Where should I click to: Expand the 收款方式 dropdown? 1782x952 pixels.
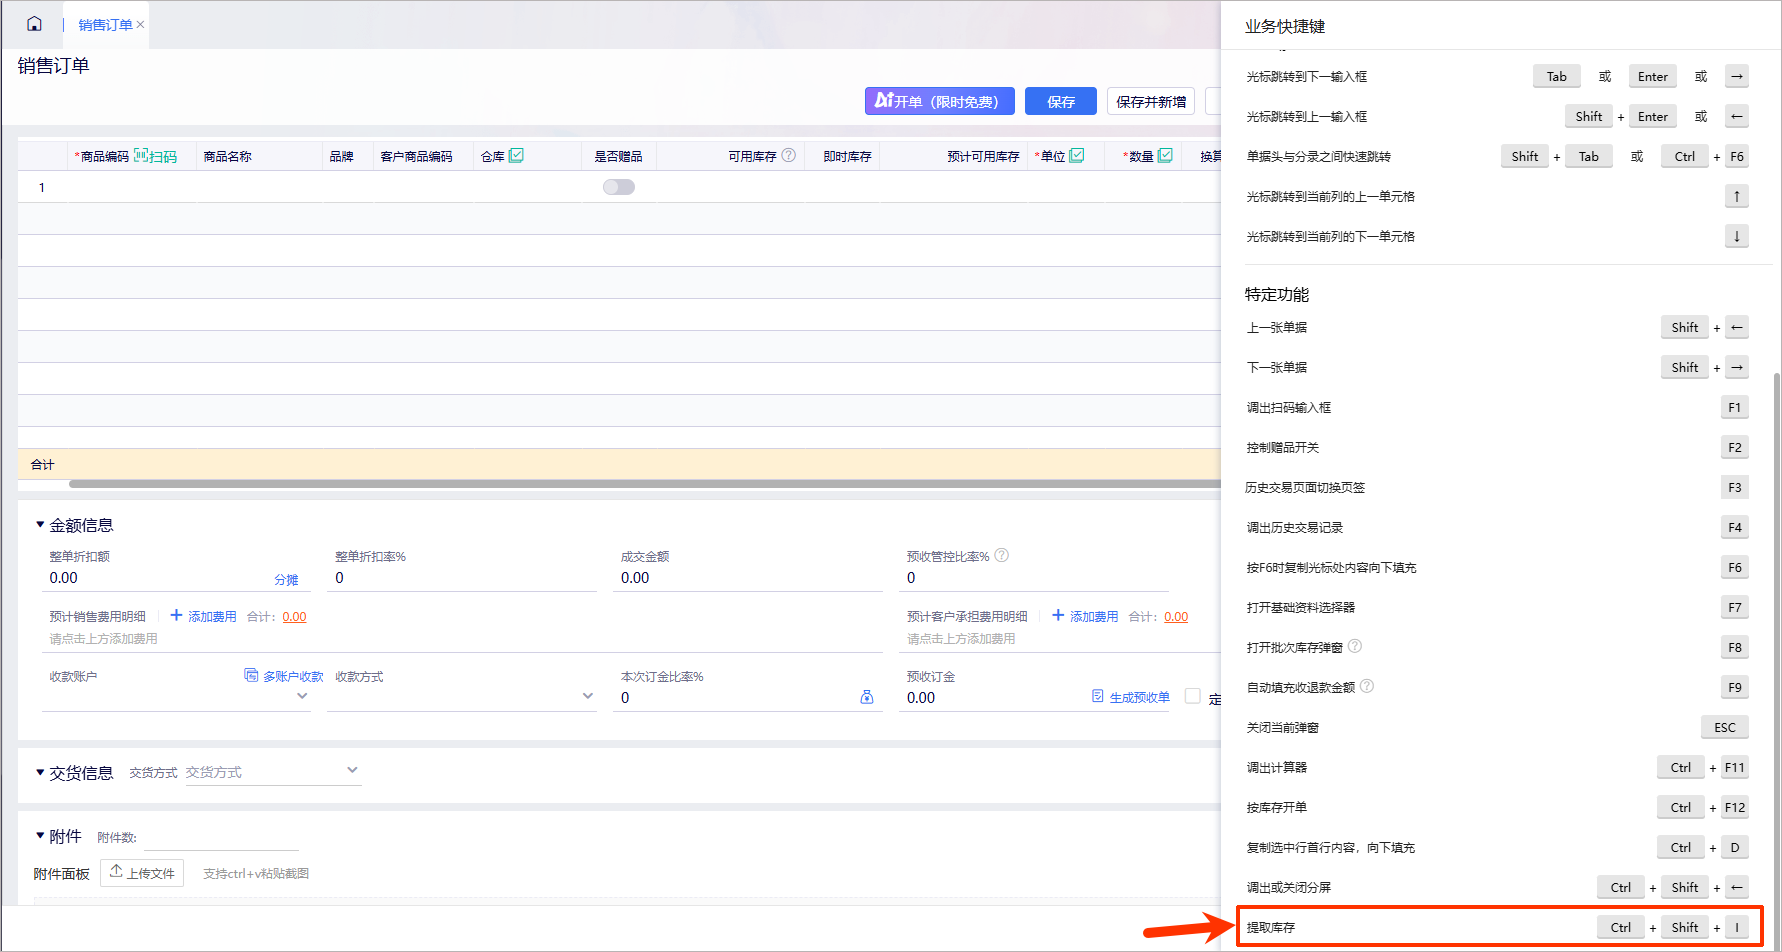(588, 696)
